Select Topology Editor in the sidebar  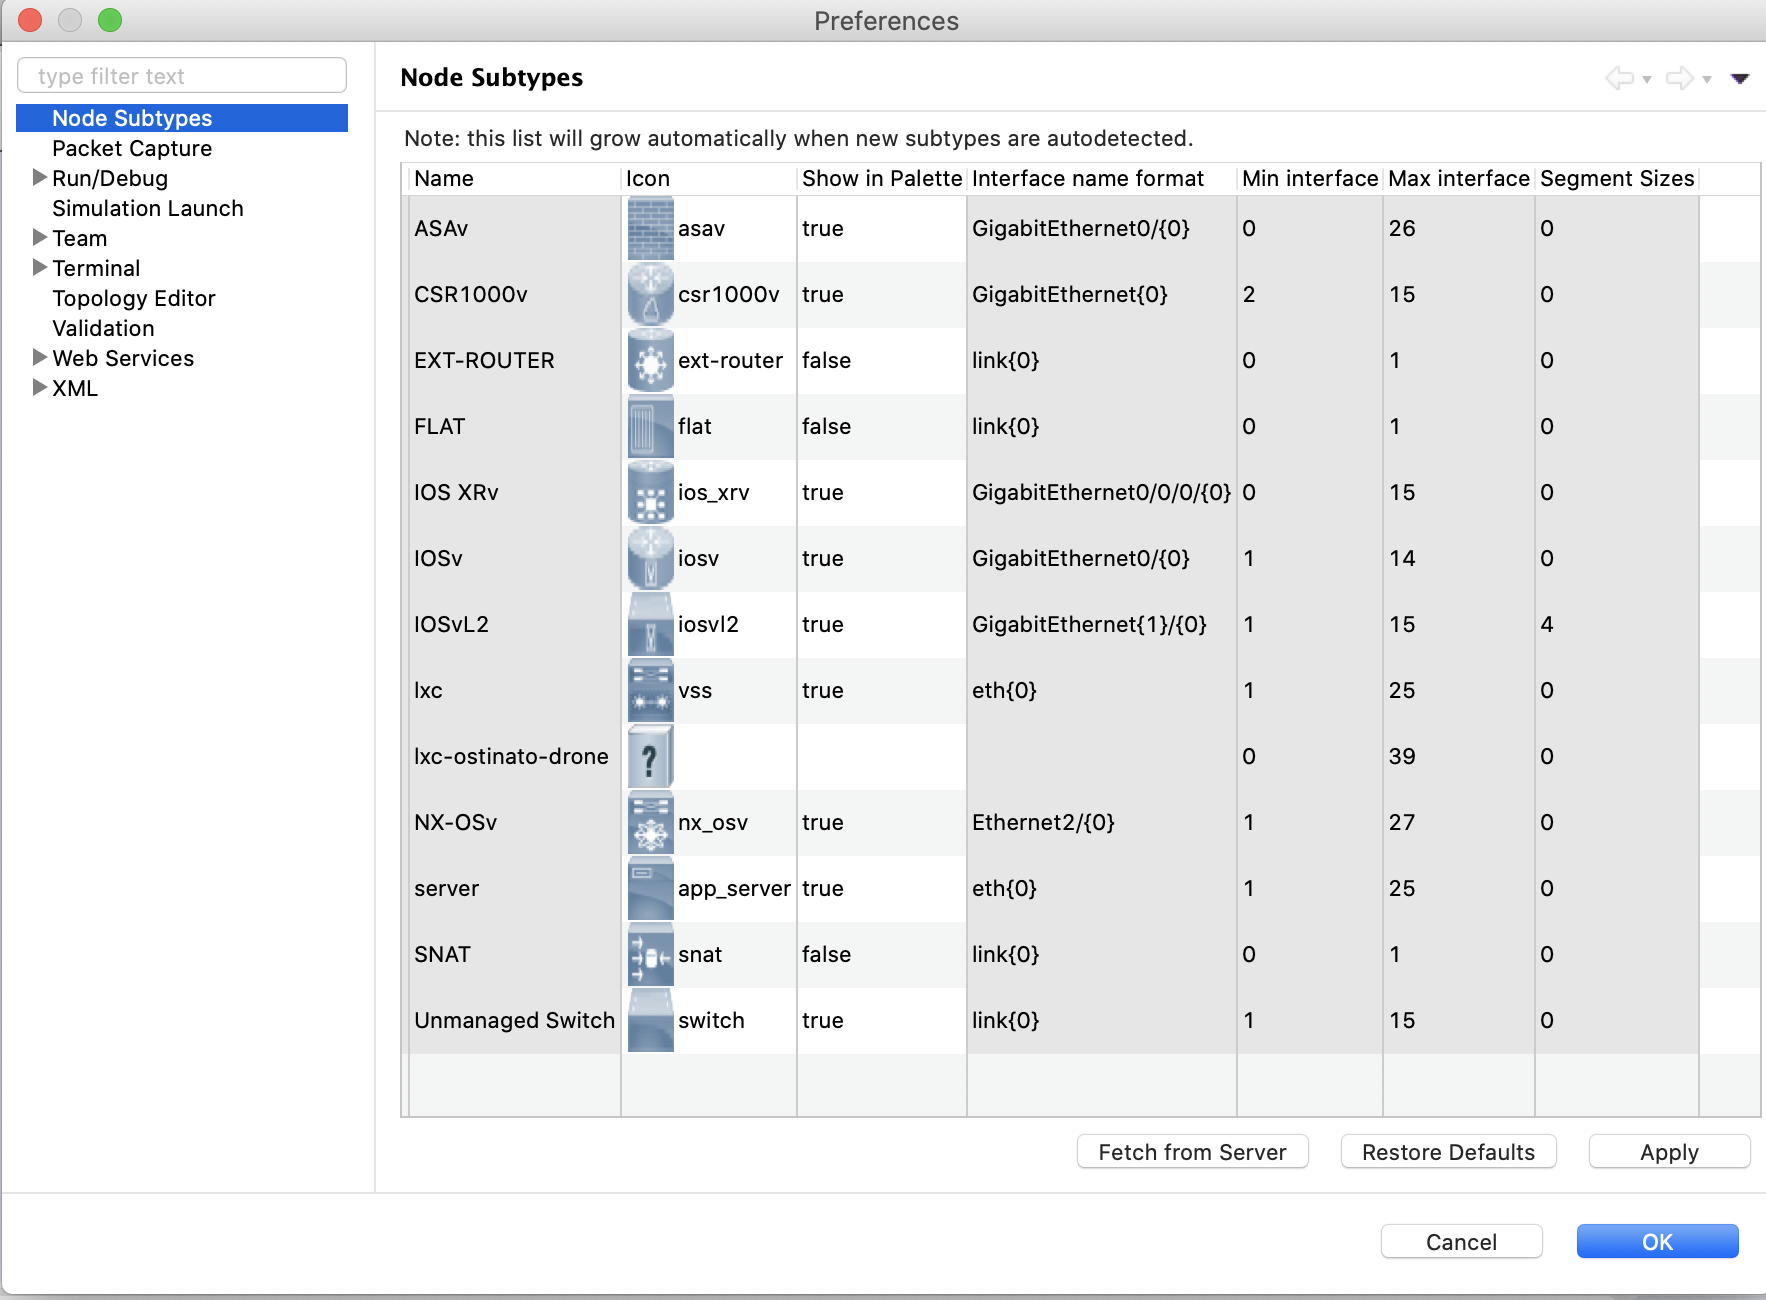pyautogui.click(x=134, y=299)
